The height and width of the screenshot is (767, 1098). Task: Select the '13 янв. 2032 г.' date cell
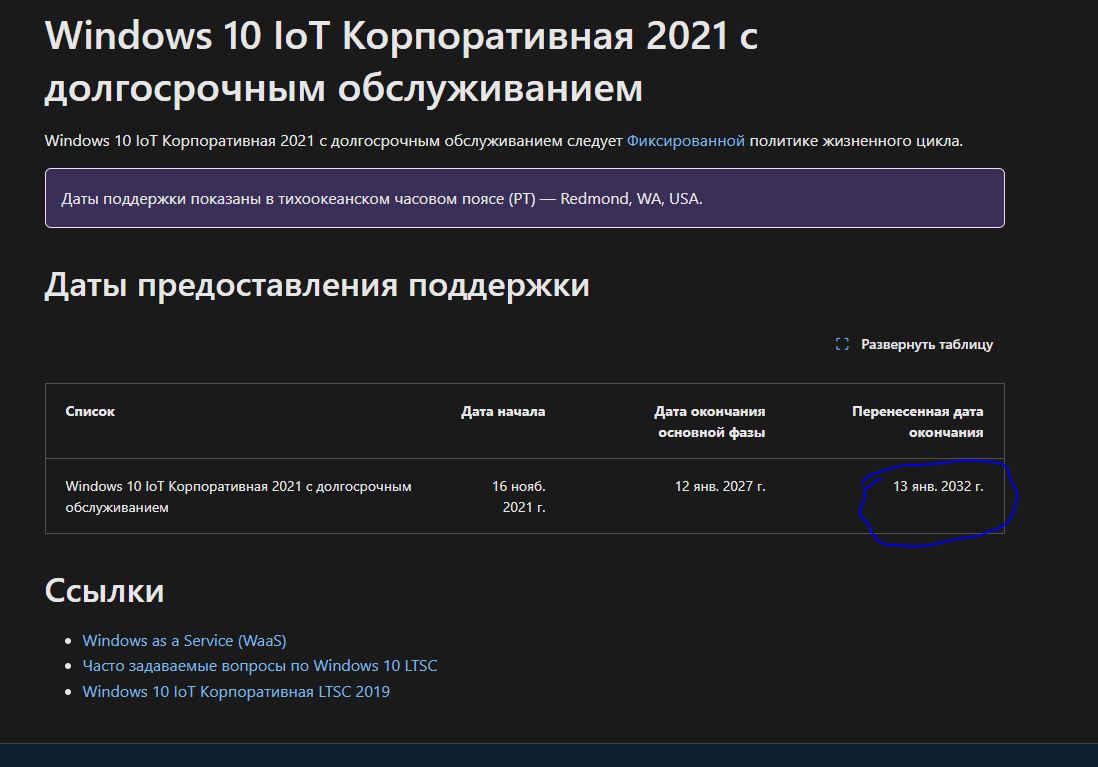pos(938,486)
